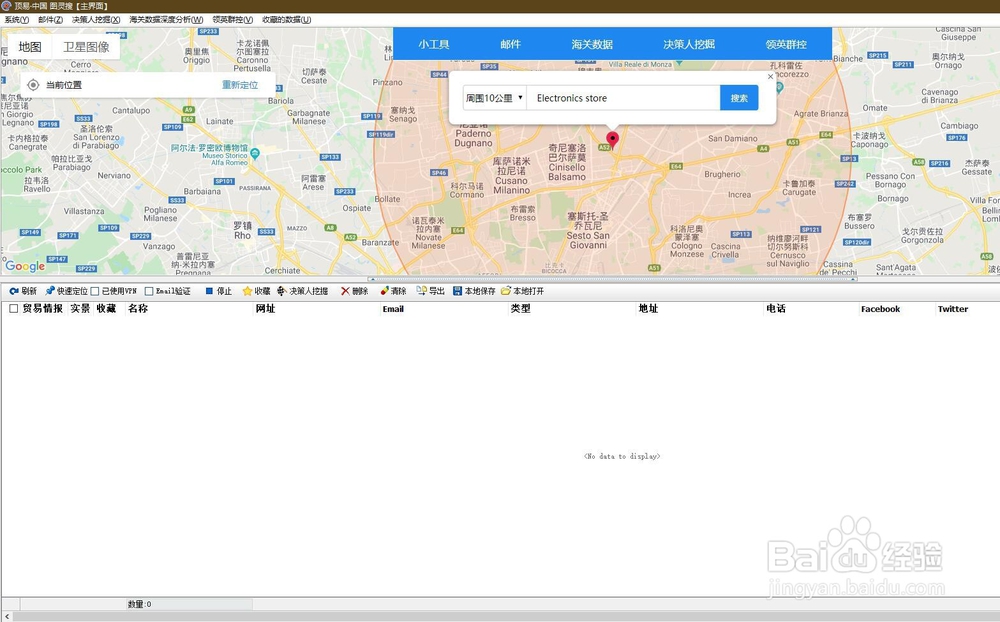Click the 电话 column header
The image size is (1000, 622).
coord(776,309)
